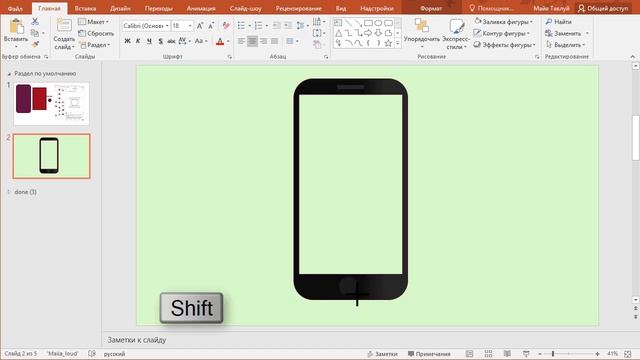
Task: Open the Макет layout dropdown
Action: (x=94, y=22)
